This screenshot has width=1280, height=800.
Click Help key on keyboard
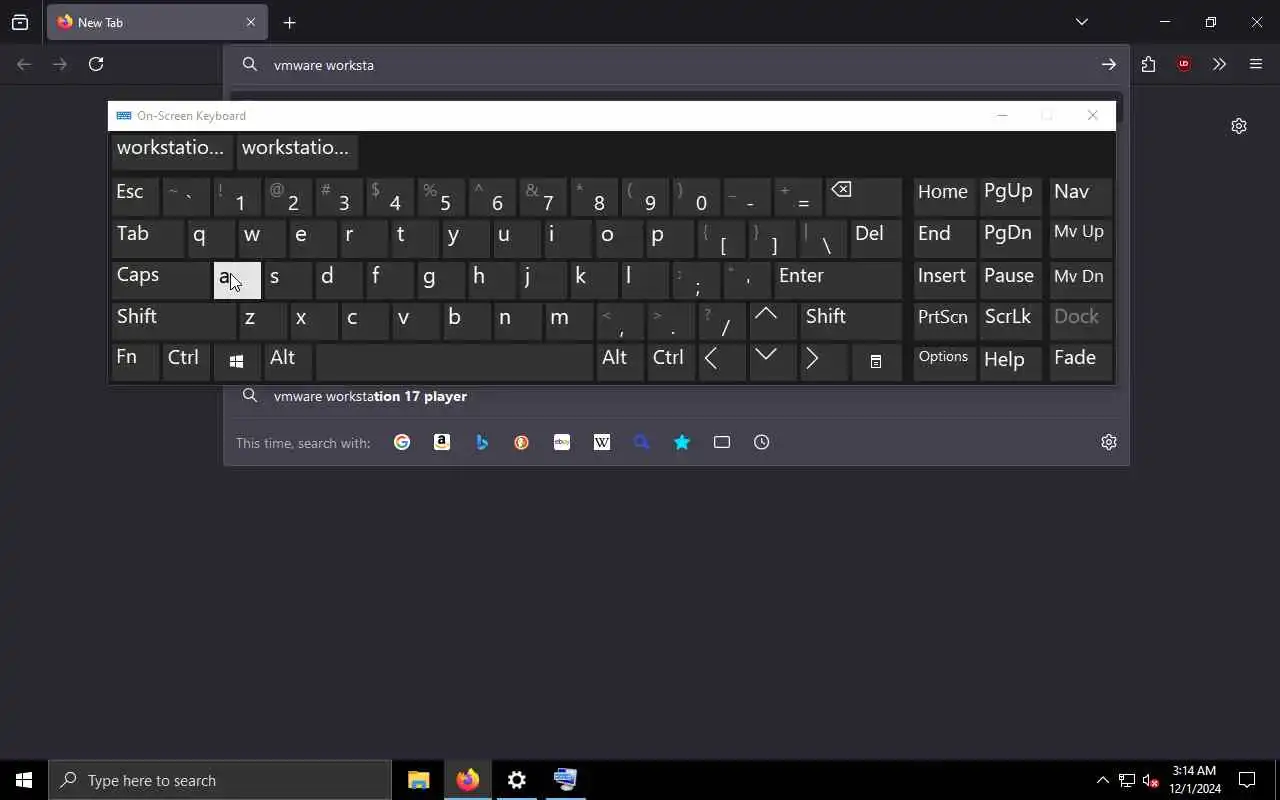pos(1012,362)
